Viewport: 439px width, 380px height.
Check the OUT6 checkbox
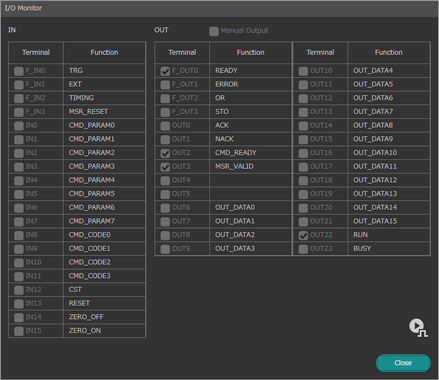click(x=165, y=208)
